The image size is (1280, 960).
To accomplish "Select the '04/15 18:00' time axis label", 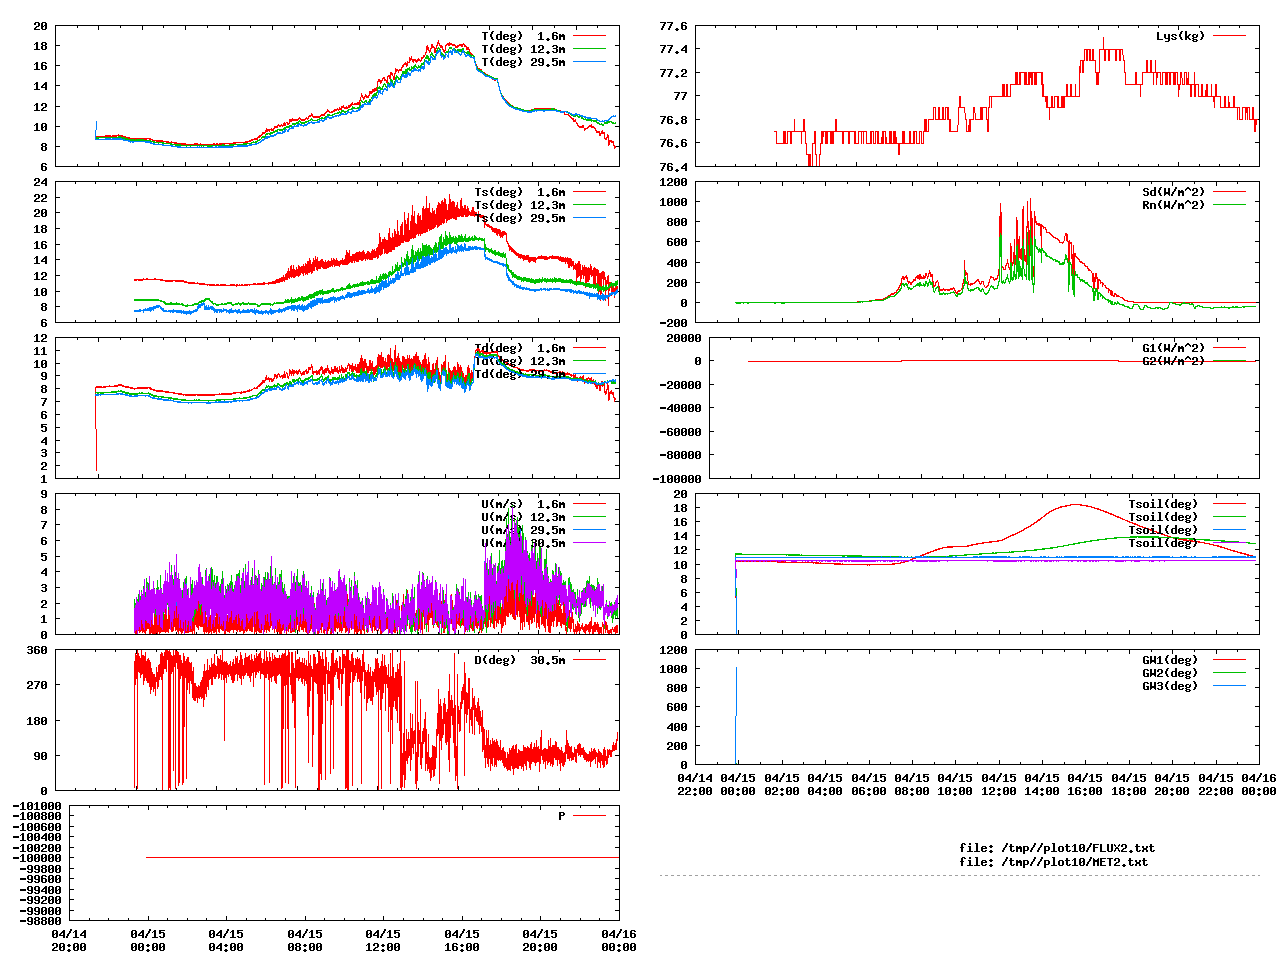I will pos(1129,784).
